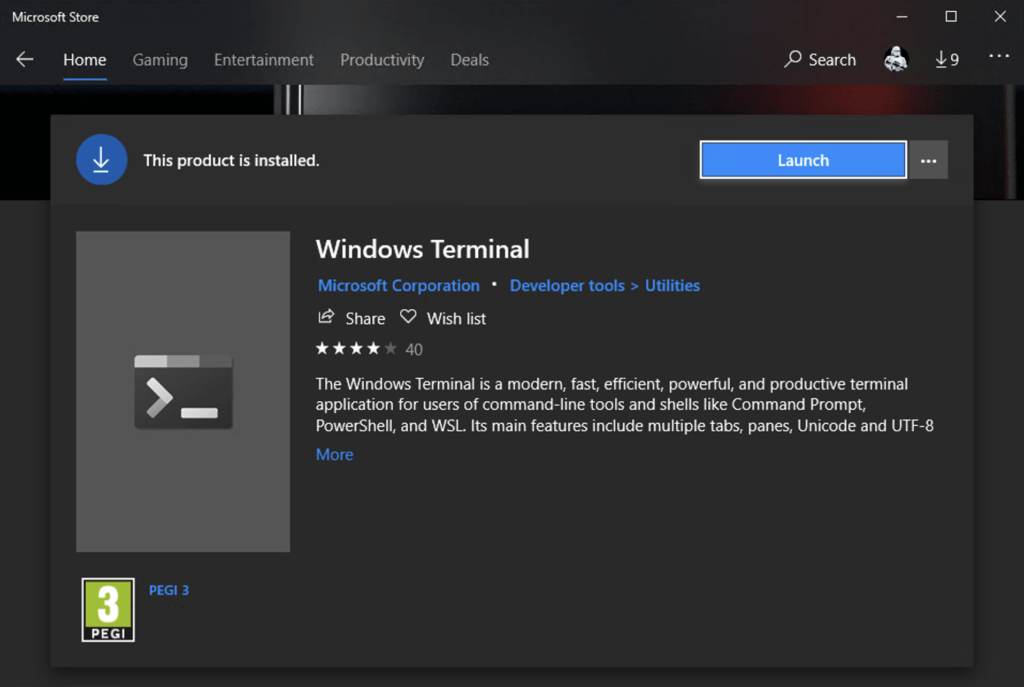Open more options beside Launch button
The height and width of the screenshot is (687, 1024).
pos(929,160)
